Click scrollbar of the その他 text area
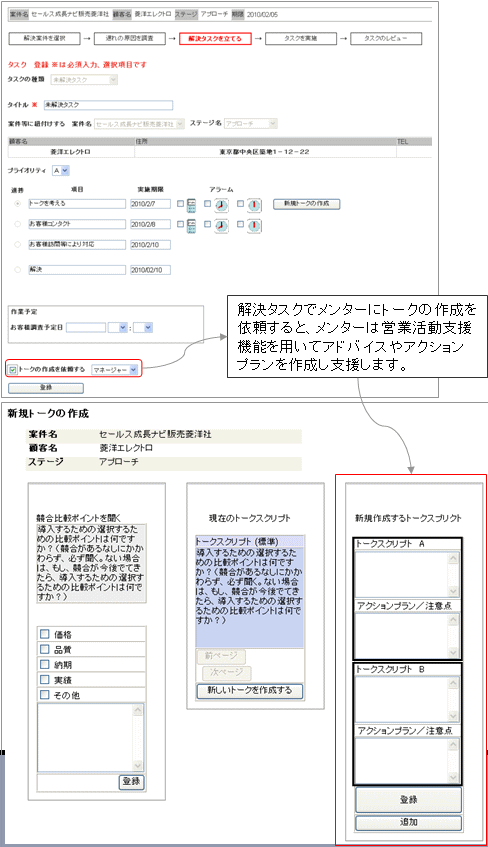This screenshot has width=488, height=847. pyautogui.click(x=138, y=737)
